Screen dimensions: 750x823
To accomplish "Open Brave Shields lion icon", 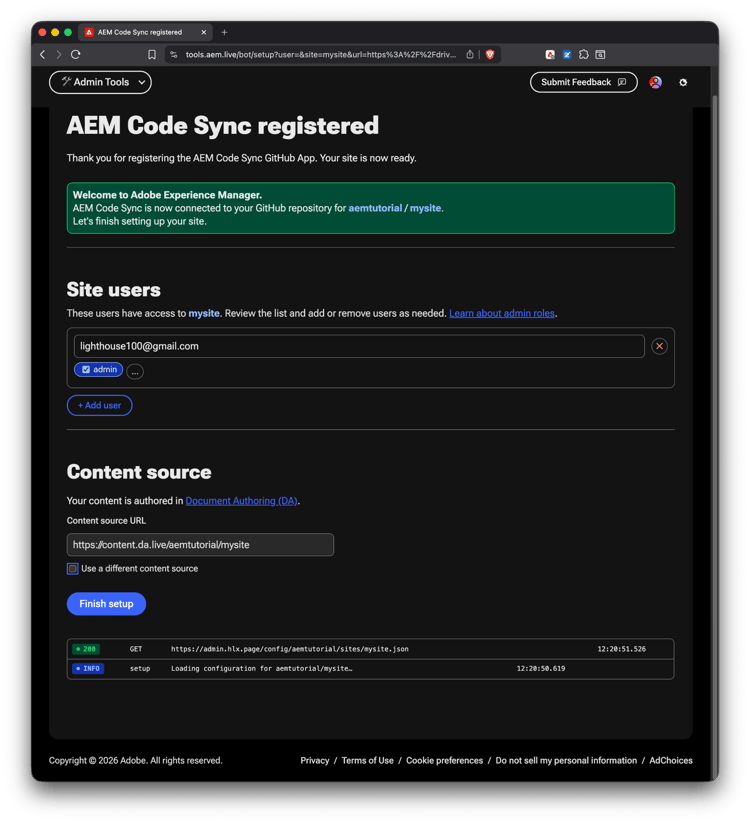I will [490, 55].
